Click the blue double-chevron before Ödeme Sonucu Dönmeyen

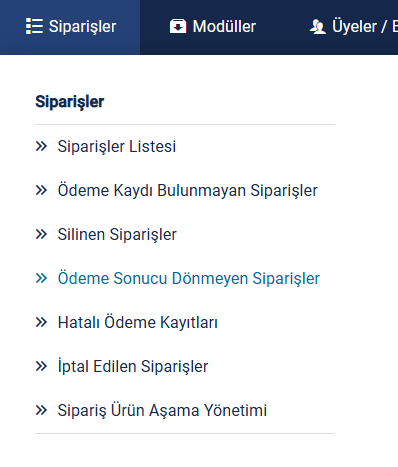[41, 278]
